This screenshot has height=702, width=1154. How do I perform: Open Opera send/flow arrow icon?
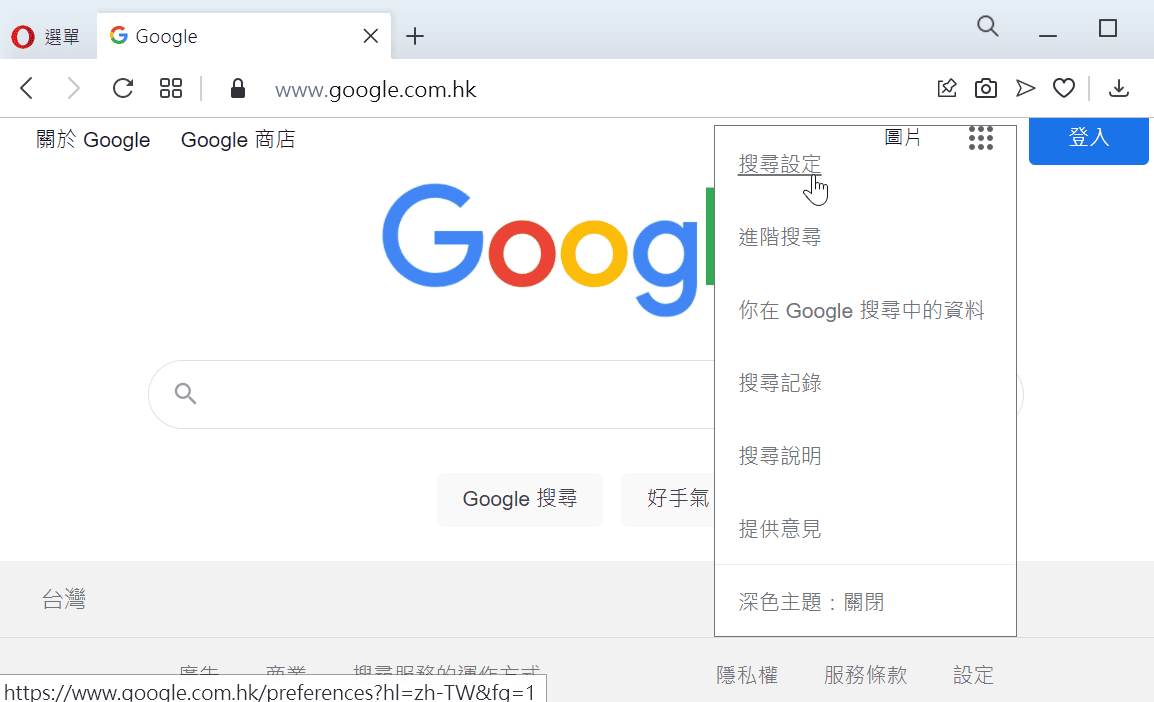pos(1025,89)
